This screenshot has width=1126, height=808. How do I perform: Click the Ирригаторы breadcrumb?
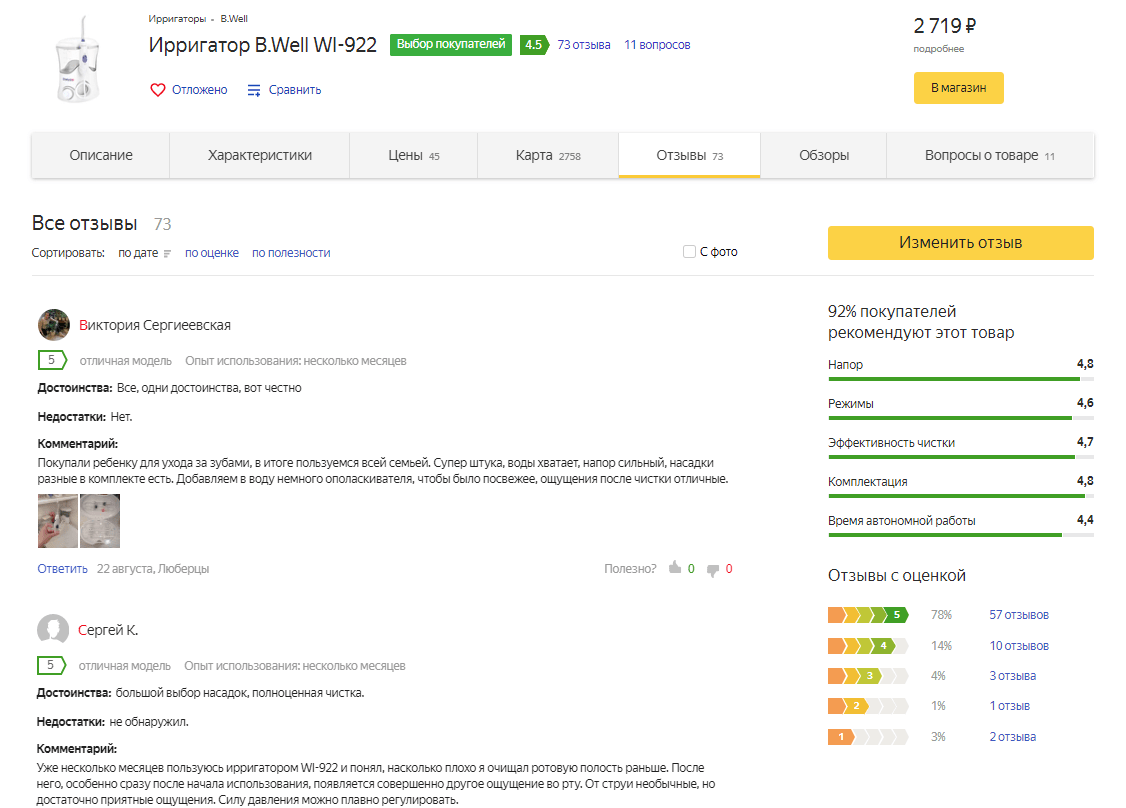pyautogui.click(x=177, y=19)
